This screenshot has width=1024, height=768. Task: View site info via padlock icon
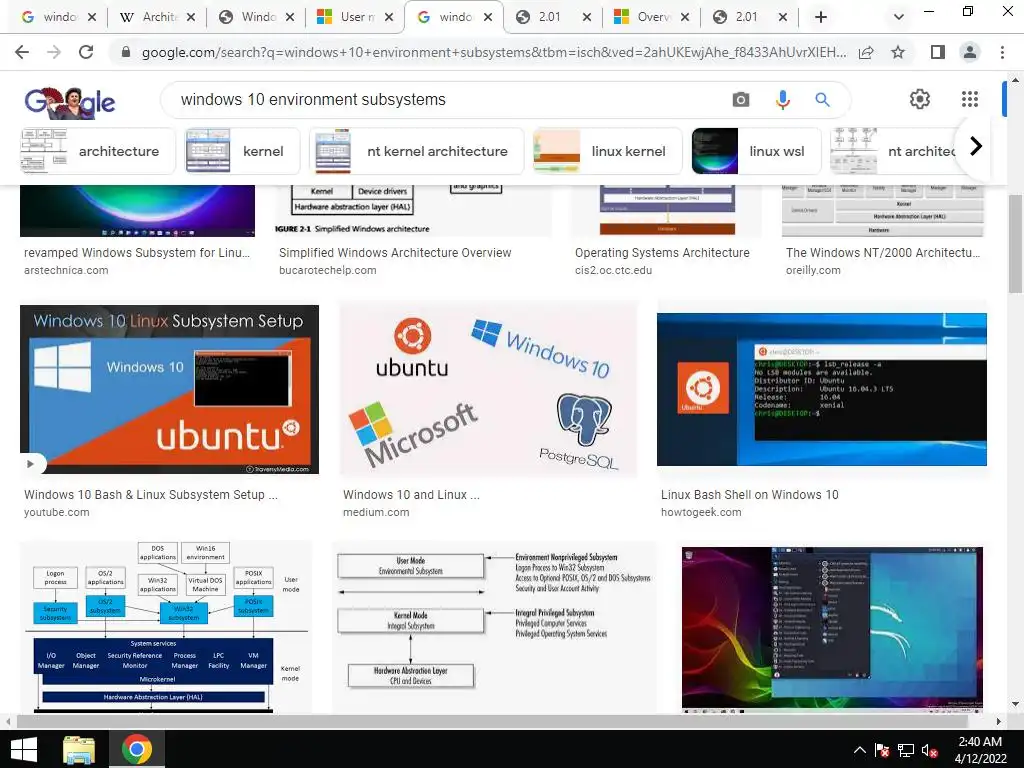[x=126, y=52]
